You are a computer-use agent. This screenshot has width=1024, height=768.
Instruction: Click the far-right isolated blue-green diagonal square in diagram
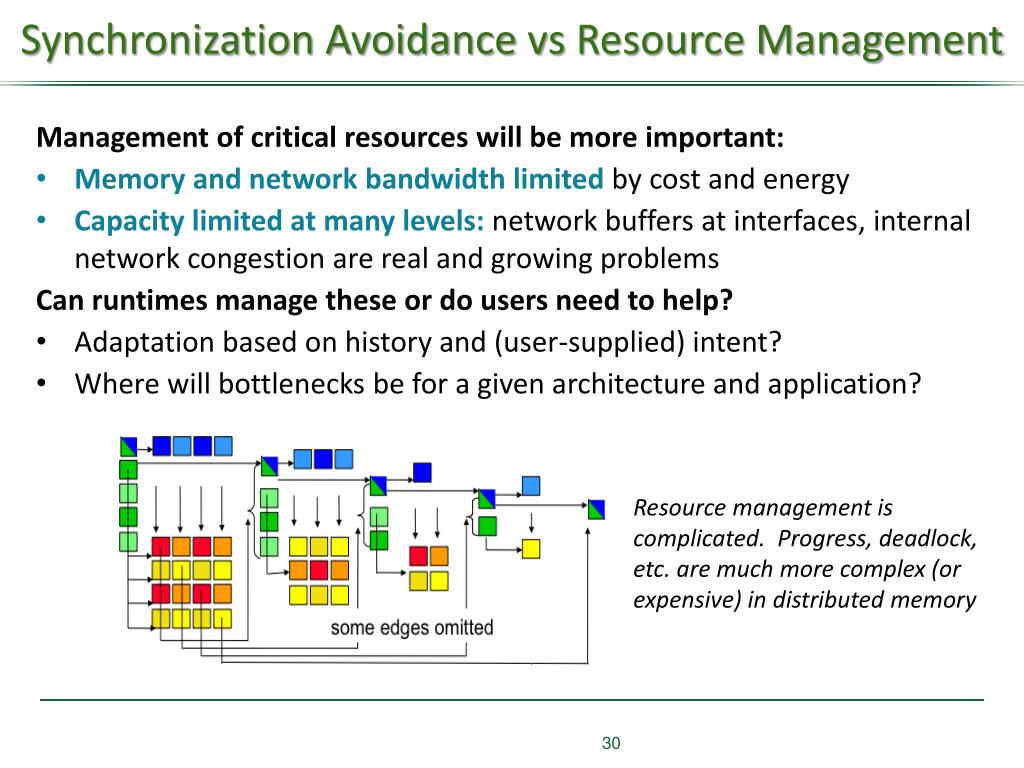click(x=596, y=509)
